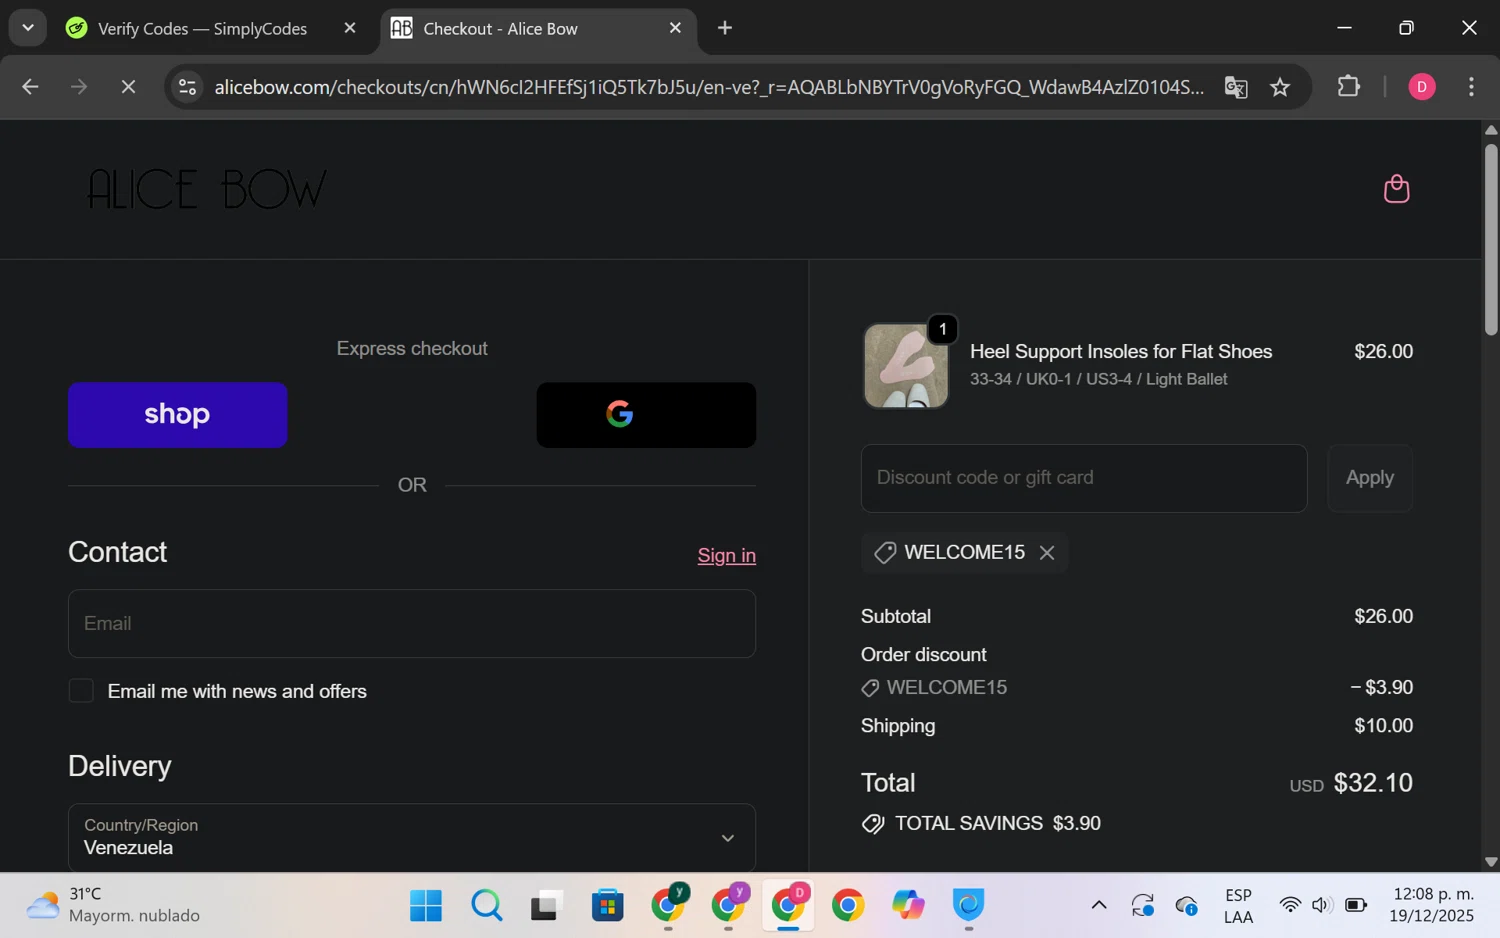The height and width of the screenshot is (938, 1500).
Task: Click the Alice Bow logo
Action: click(x=207, y=189)
